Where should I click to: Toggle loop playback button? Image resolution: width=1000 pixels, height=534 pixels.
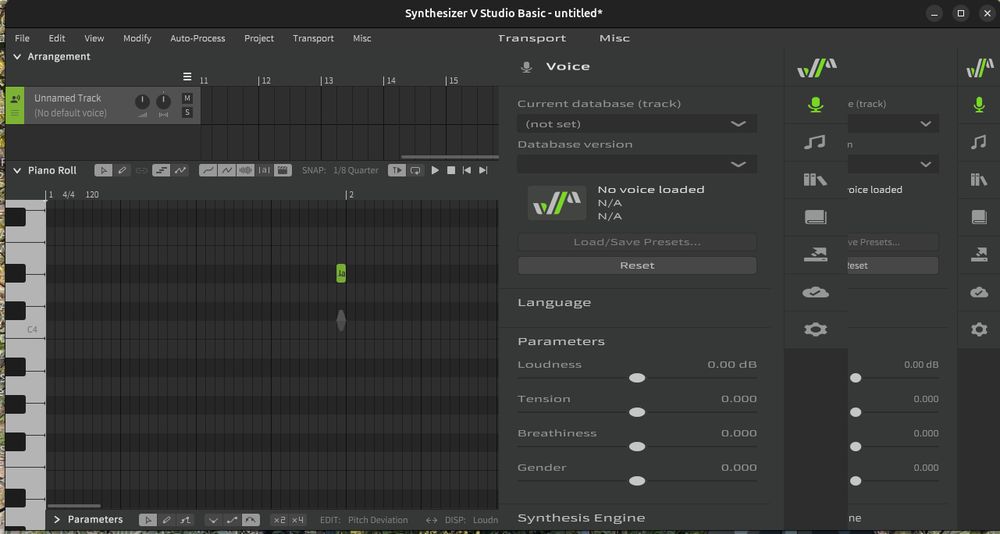pos(415,170)
